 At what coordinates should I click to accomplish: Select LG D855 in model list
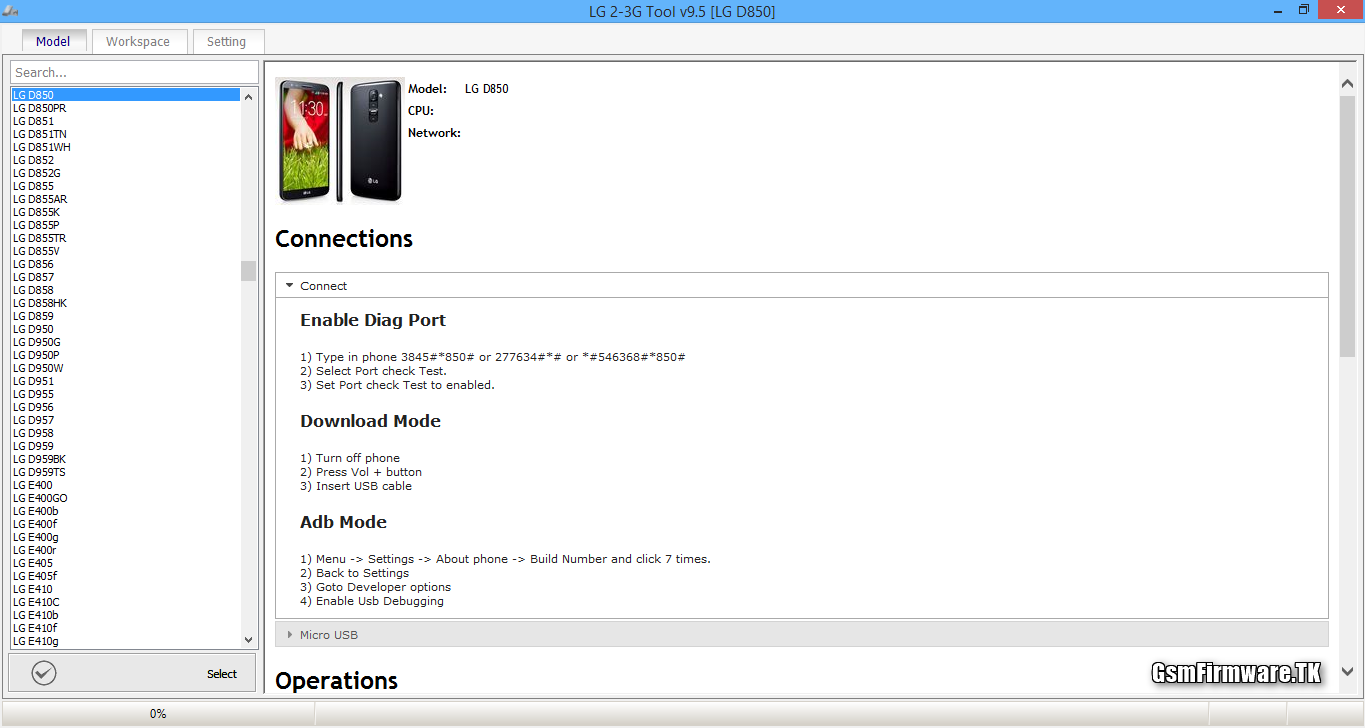point(125,186)
